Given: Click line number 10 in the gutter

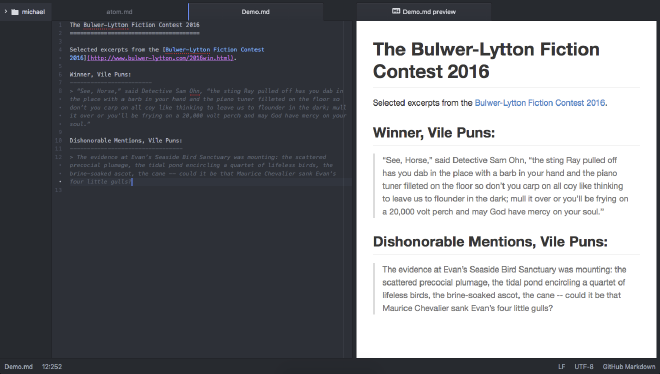Looking at the screenshot, I should tap(59, 141).
